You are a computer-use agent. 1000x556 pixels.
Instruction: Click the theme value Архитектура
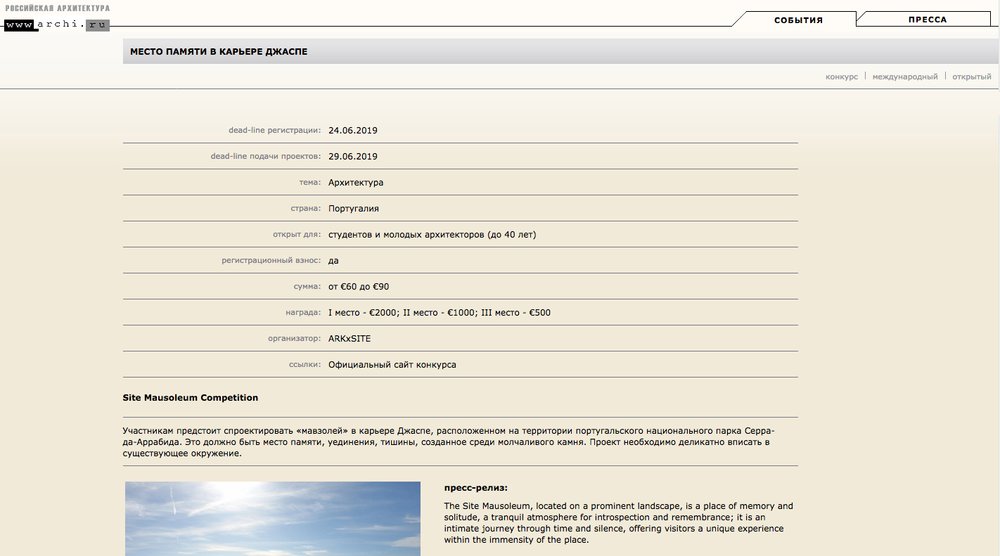click(x=355, y=183)
